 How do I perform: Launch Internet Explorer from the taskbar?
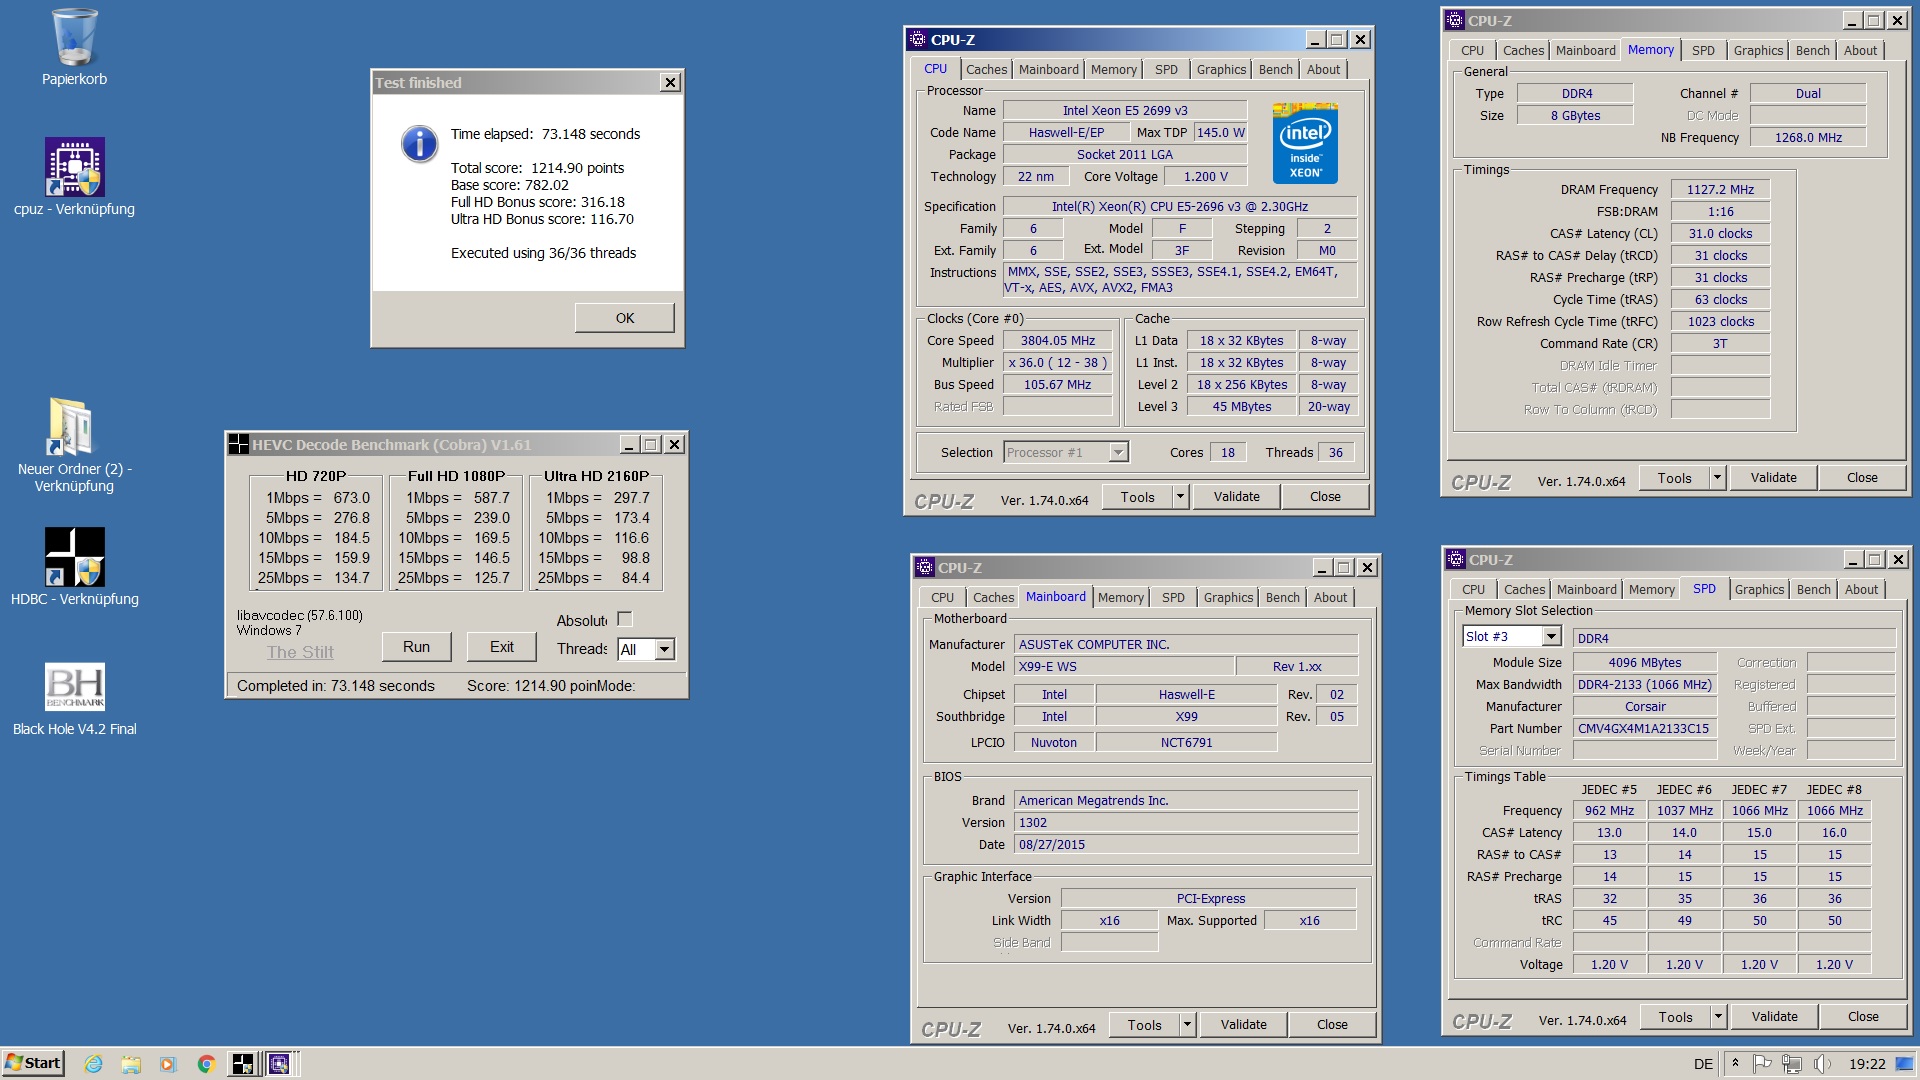tap(93, 1064)
